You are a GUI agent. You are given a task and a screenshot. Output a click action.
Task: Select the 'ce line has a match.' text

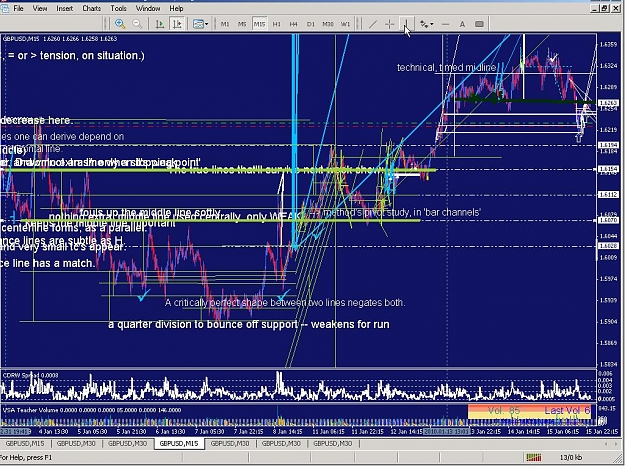point(48,263)
